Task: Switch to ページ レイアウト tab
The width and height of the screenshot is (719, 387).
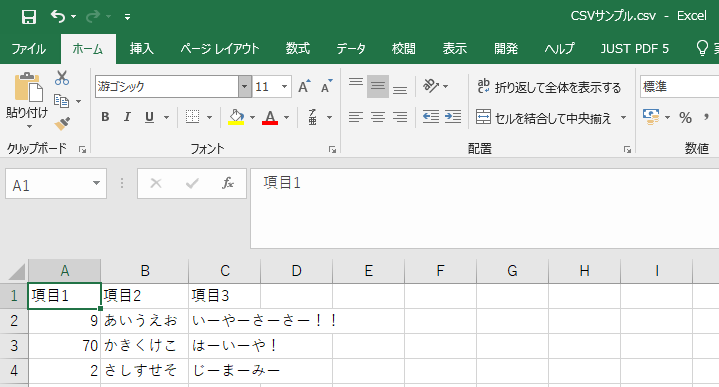Action: click(220, 49)
